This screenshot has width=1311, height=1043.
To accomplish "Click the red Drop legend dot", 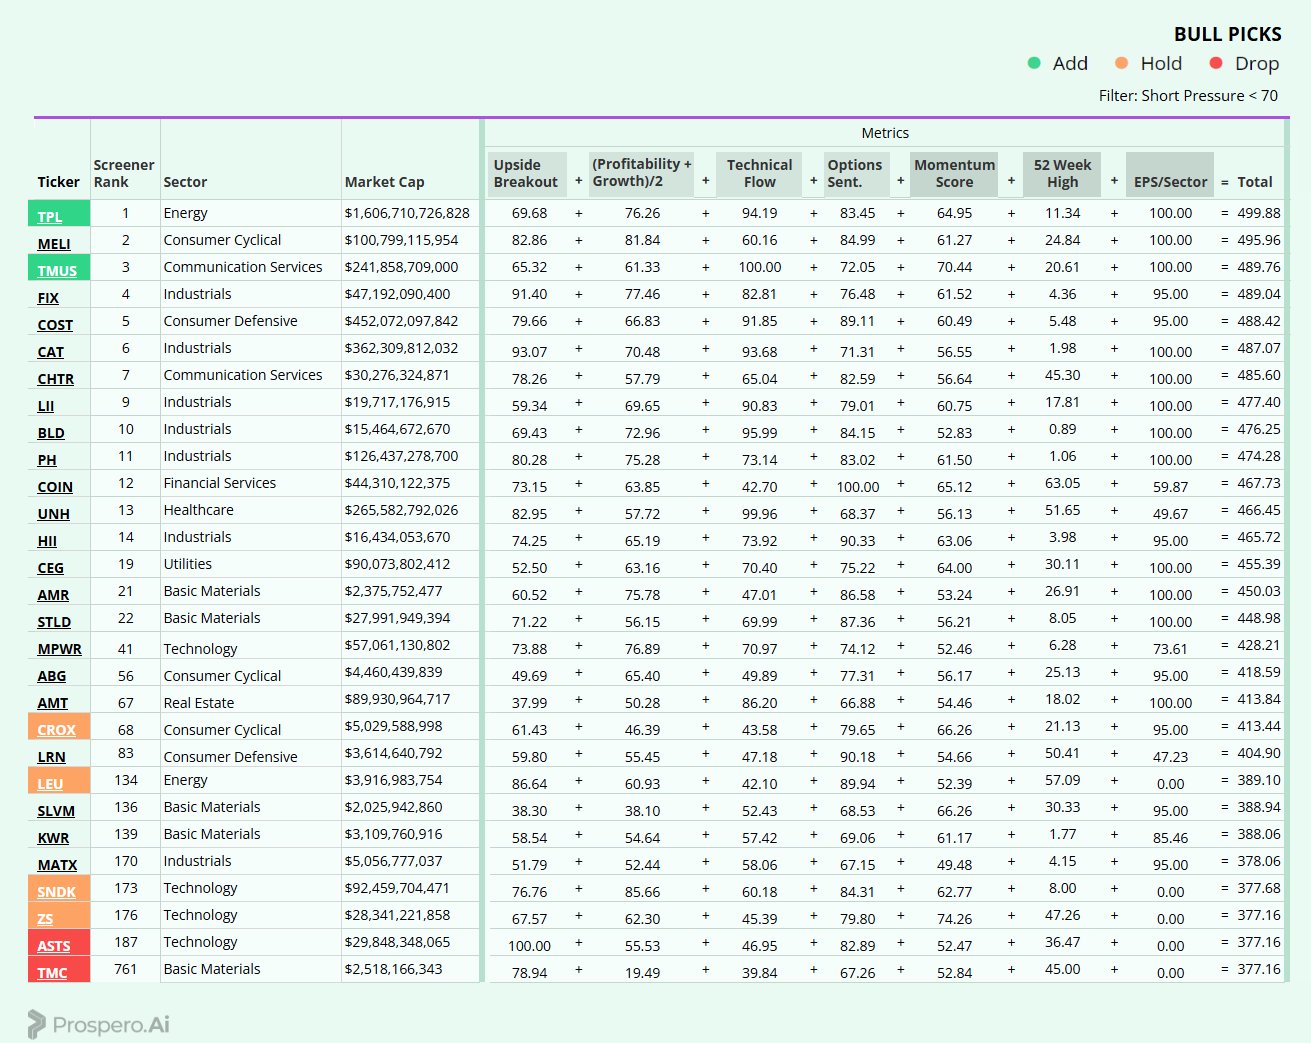I will (1216, 63).
